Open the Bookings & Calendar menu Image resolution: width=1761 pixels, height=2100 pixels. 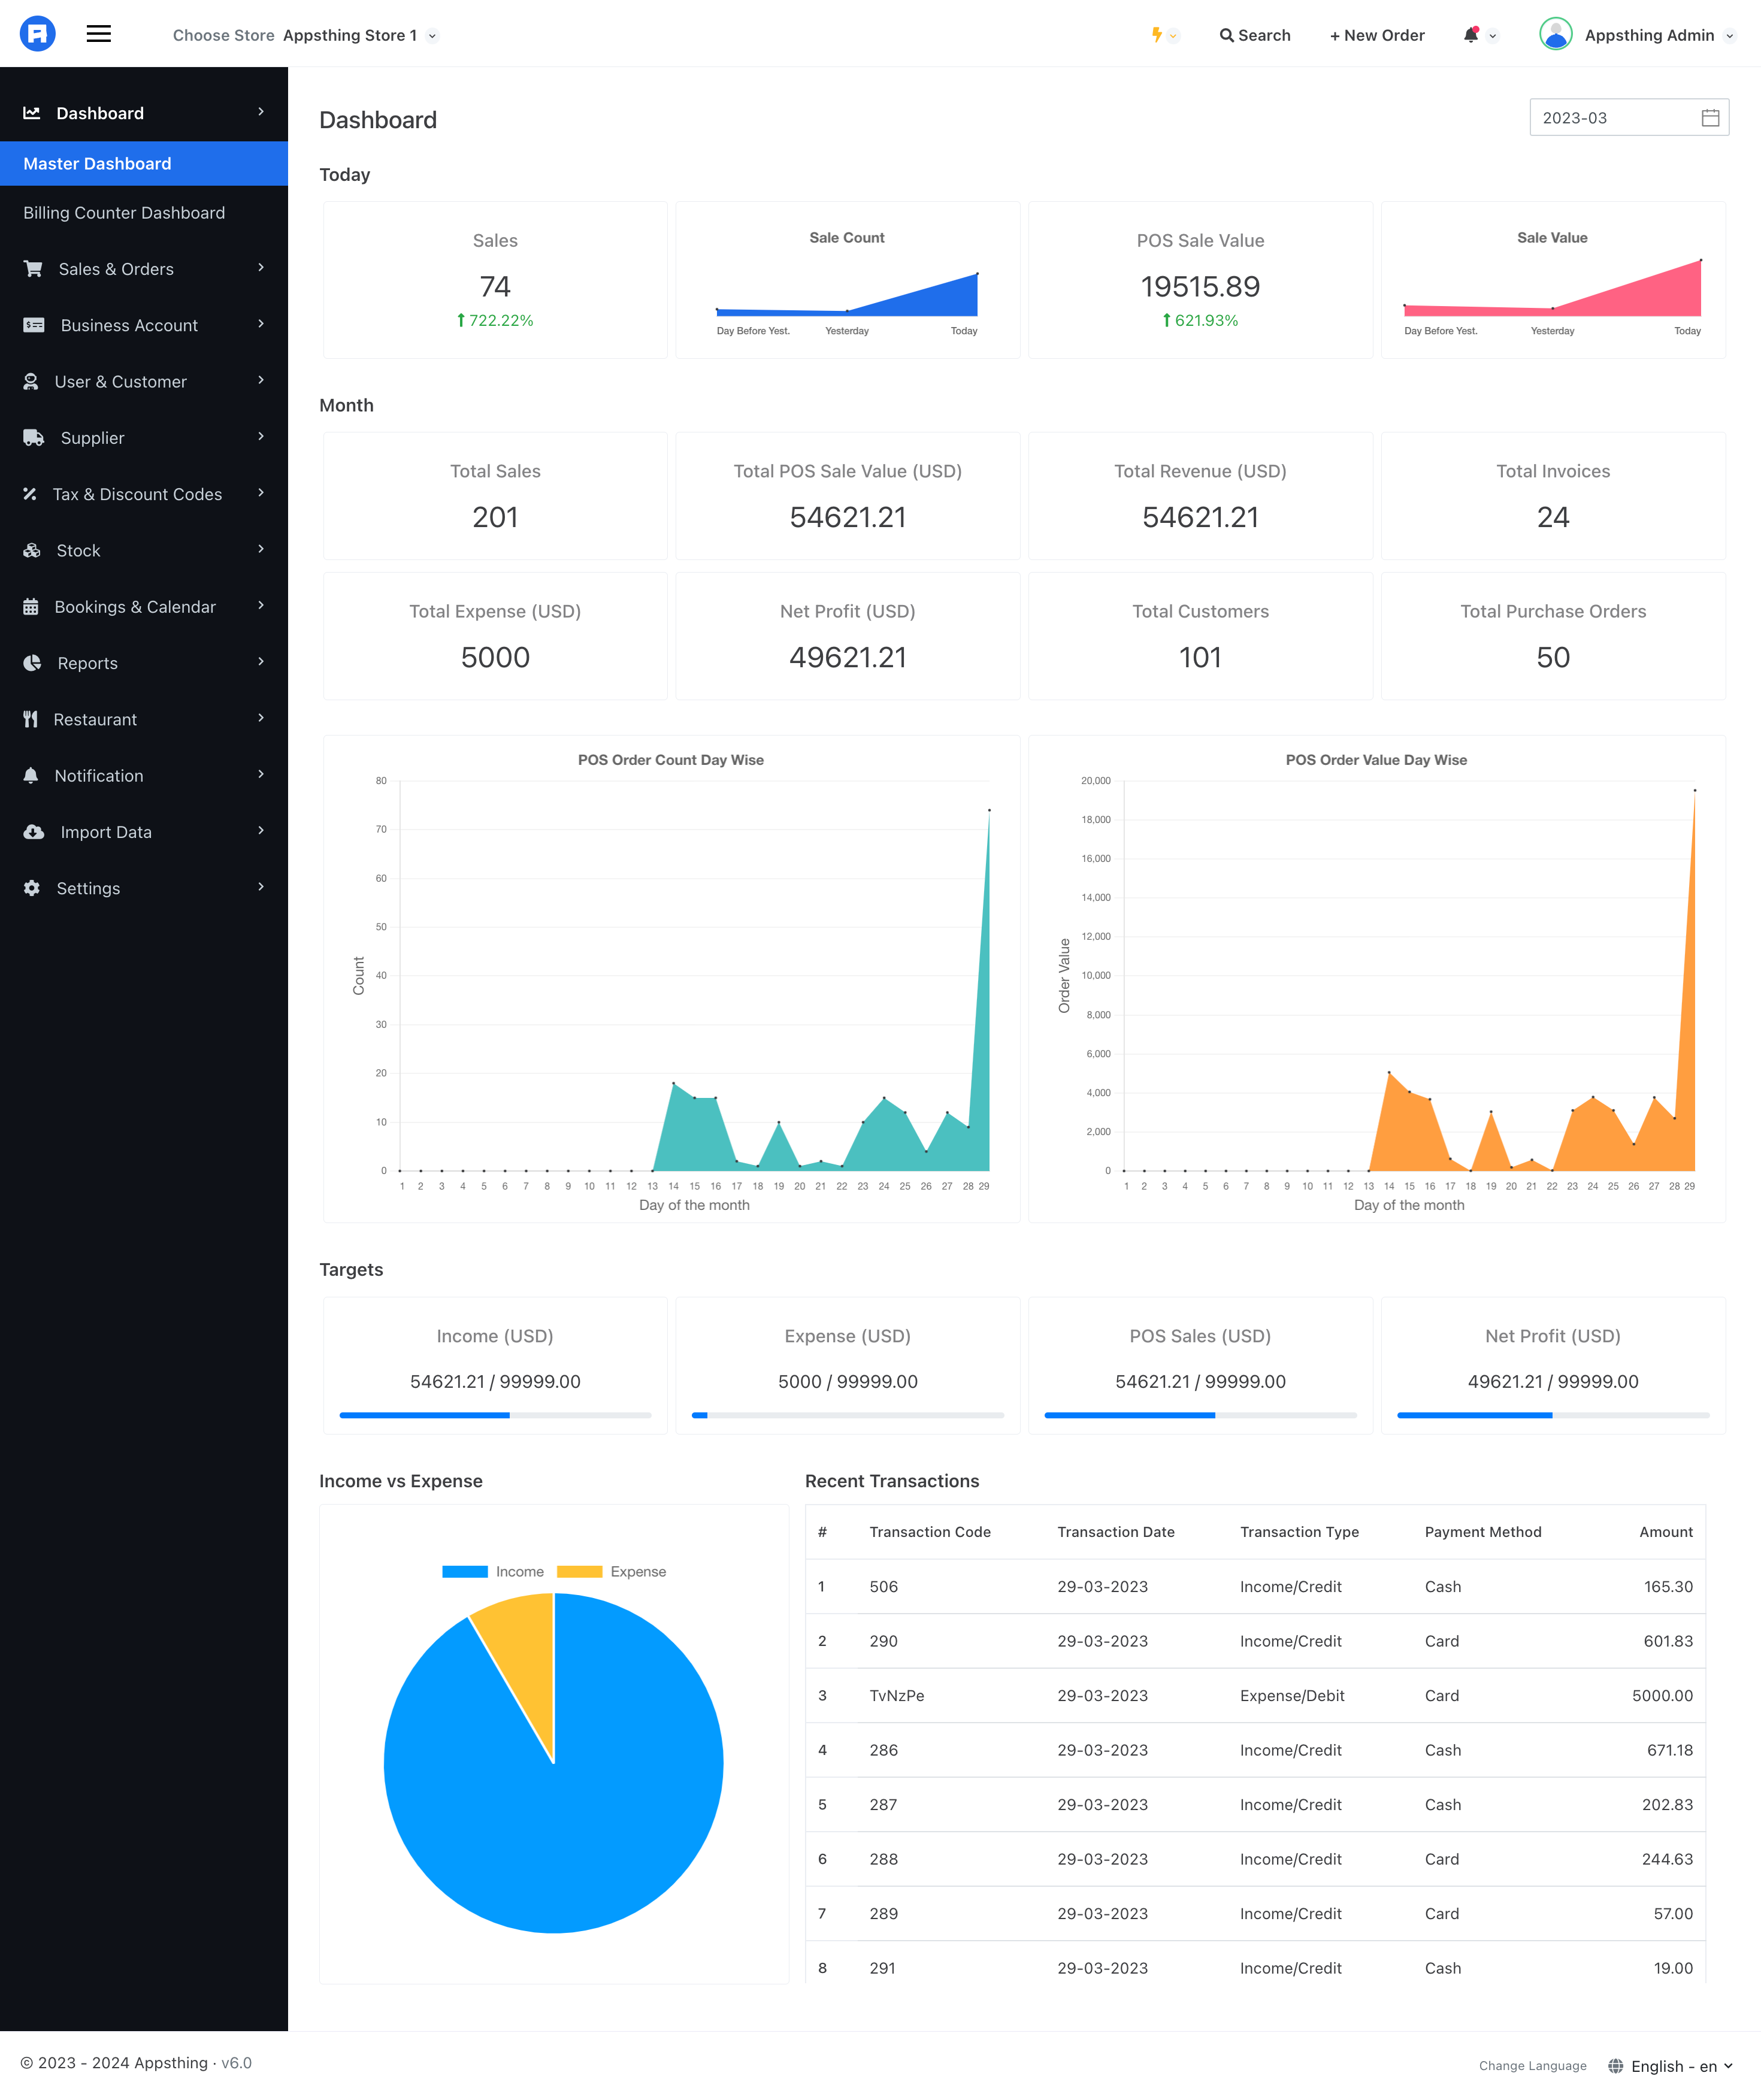click(x=144, y=607)
